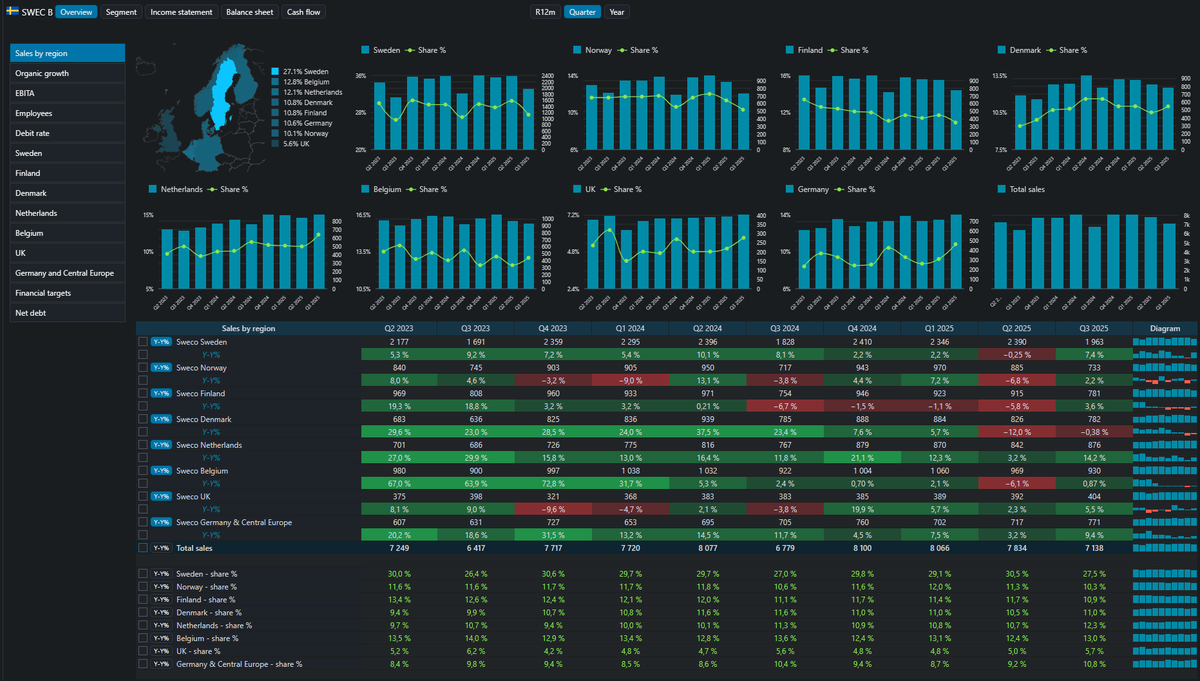The image size is (1200, 681).
Task: Tick the checkbox for Sweco Denmark row
Action: [143, 419]
